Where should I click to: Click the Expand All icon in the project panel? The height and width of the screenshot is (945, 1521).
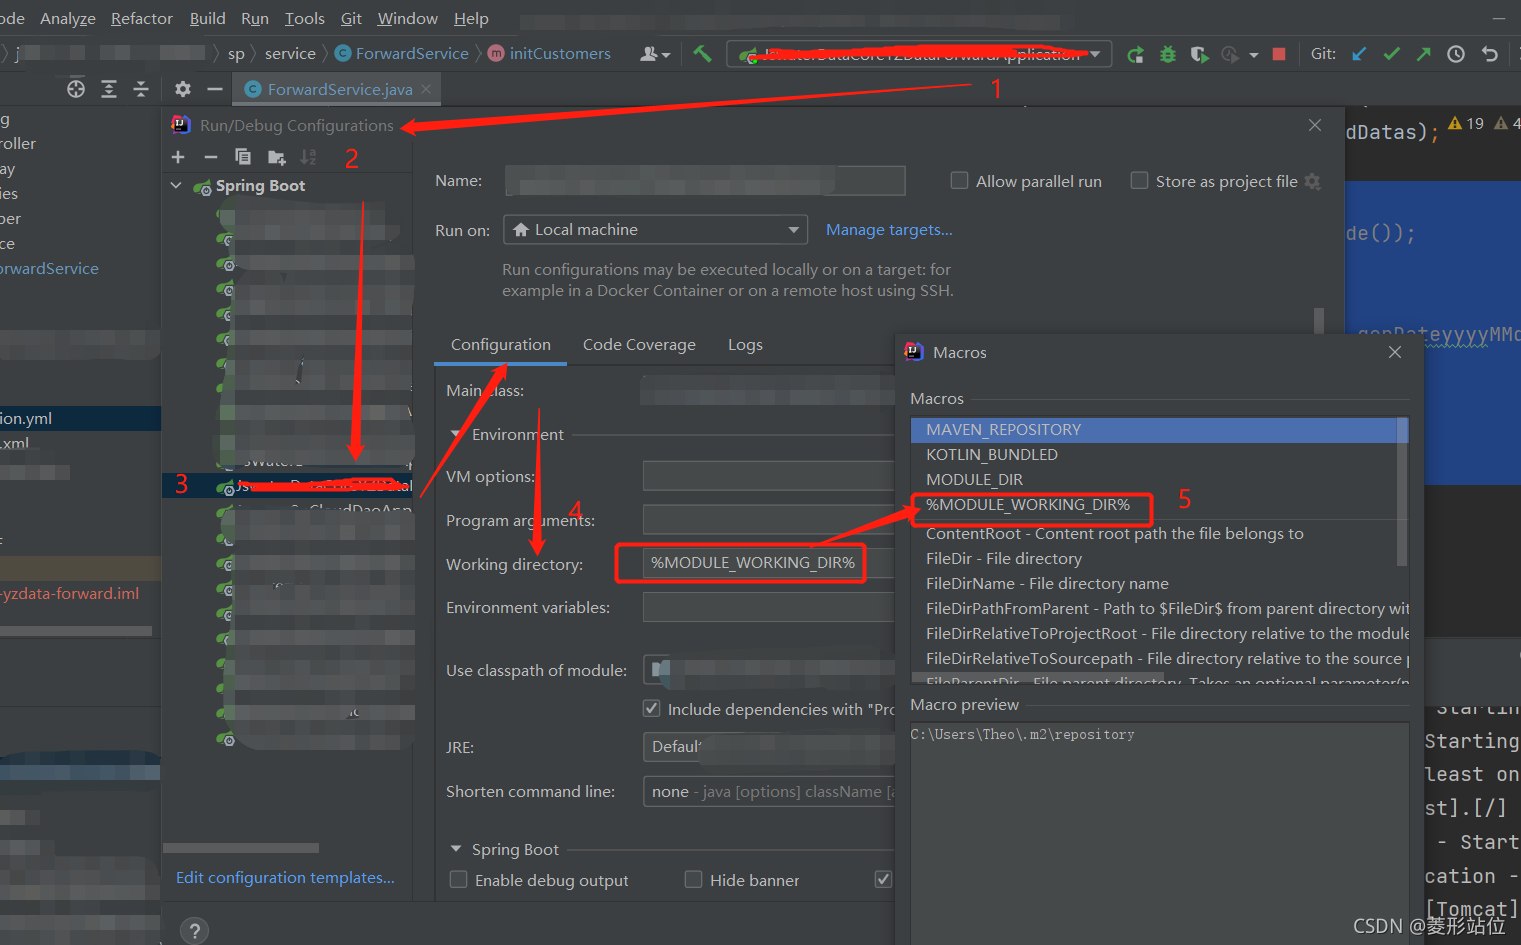pos(109,89)
